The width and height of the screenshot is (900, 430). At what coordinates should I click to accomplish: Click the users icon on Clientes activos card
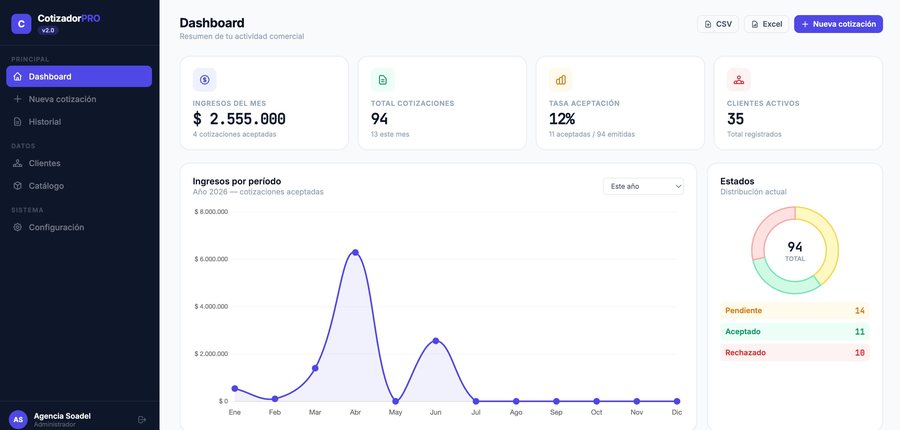pyautogui.click(x=738, y=80)
